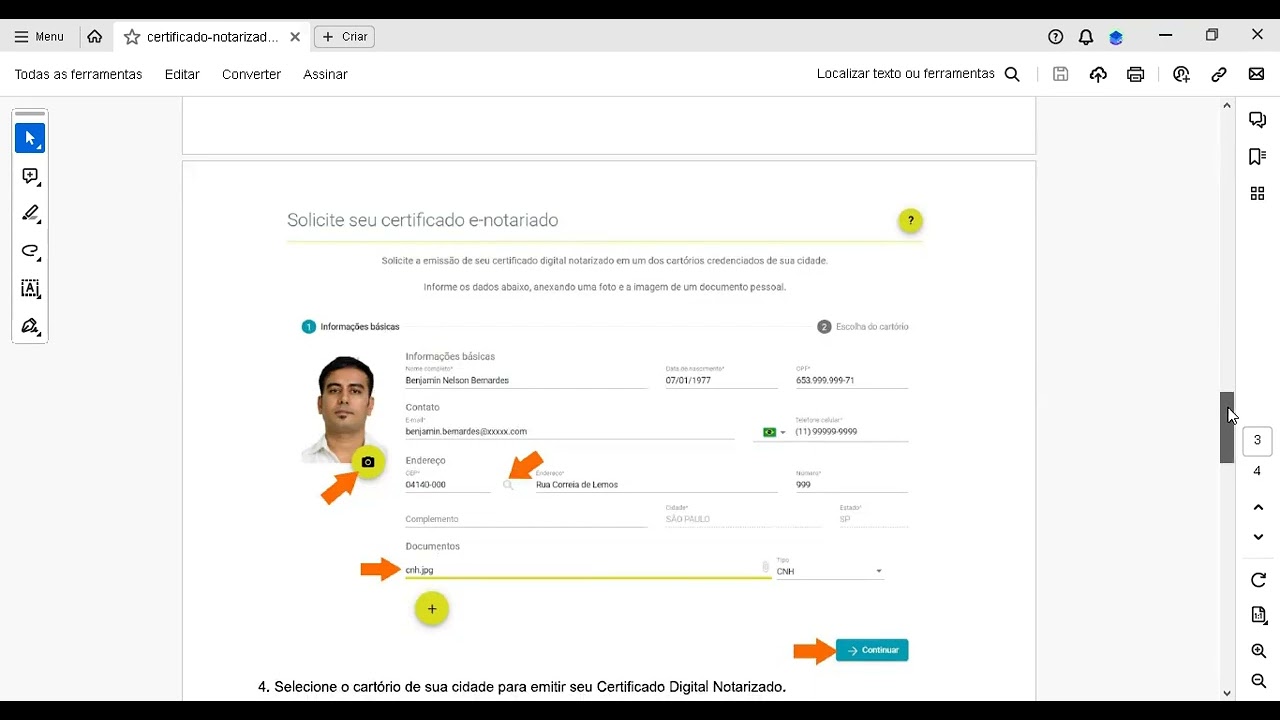1280x720 pixels.
Task: Click the Complemento field
Action: pos(526,519)
